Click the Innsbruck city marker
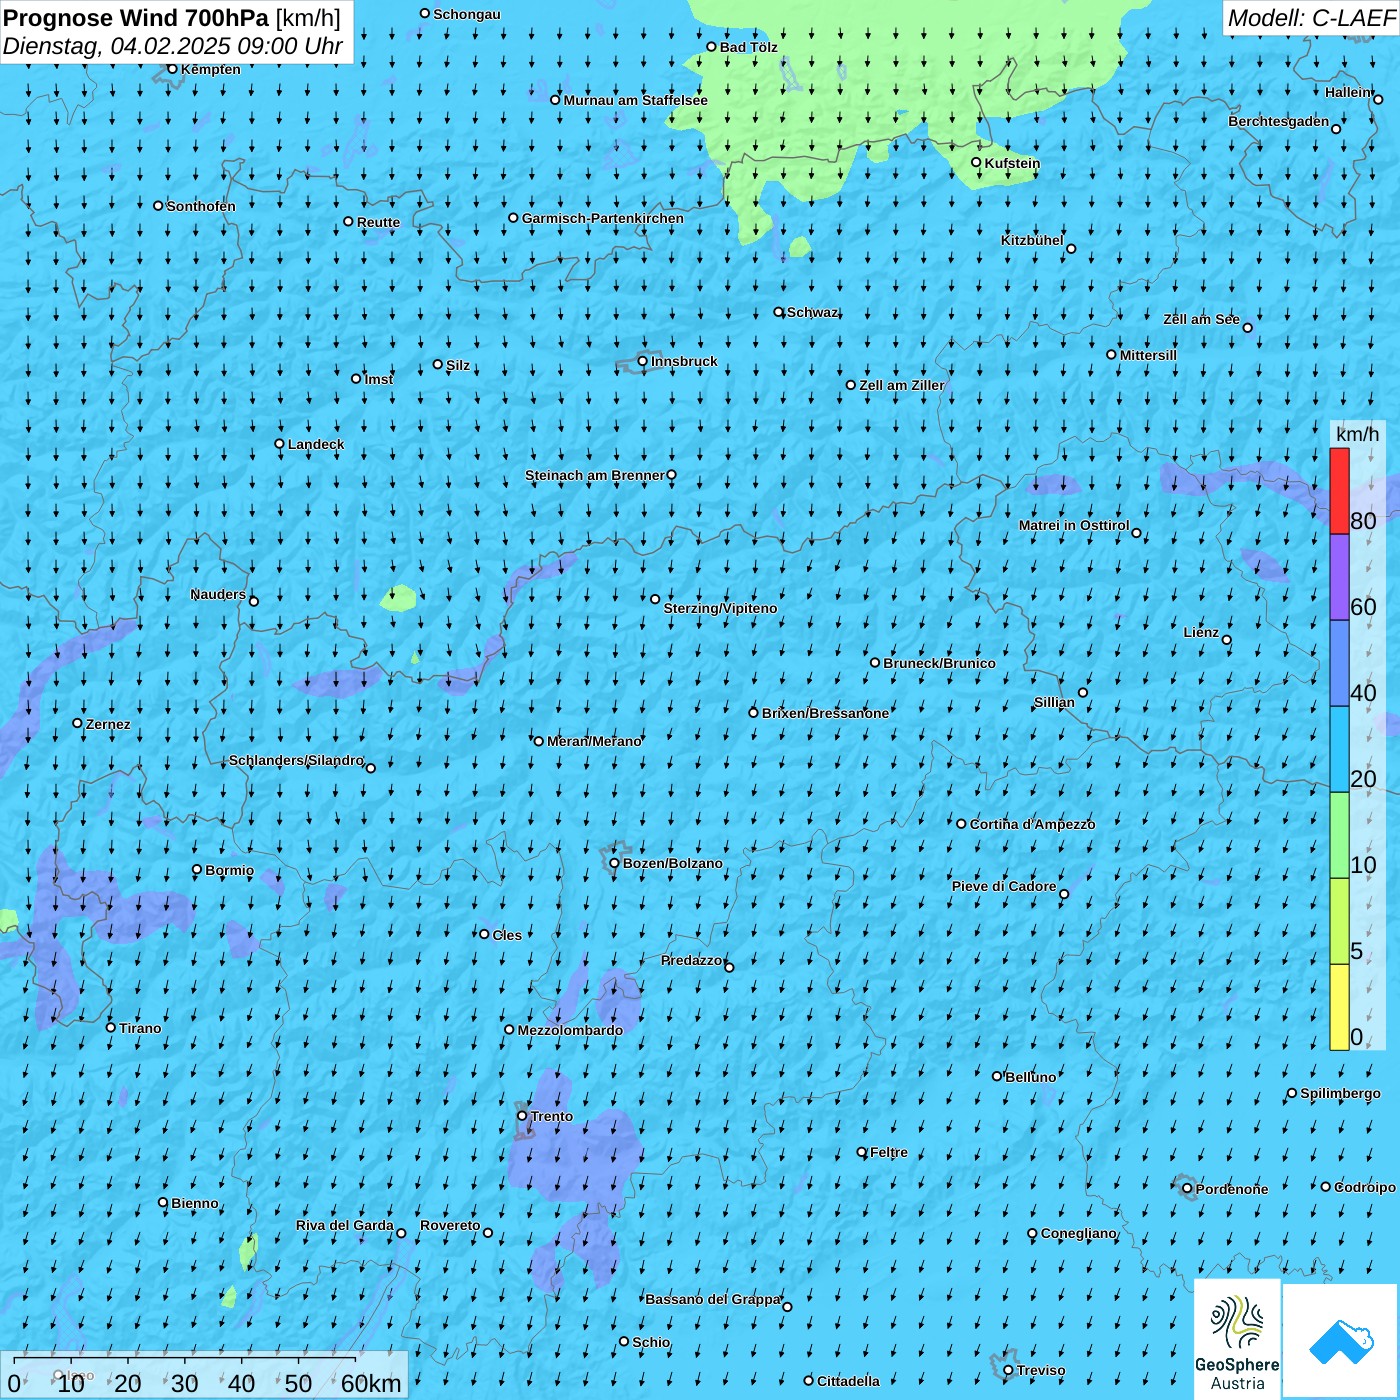This screenshot has height=1400, width=1400. (x=643, y=361)
